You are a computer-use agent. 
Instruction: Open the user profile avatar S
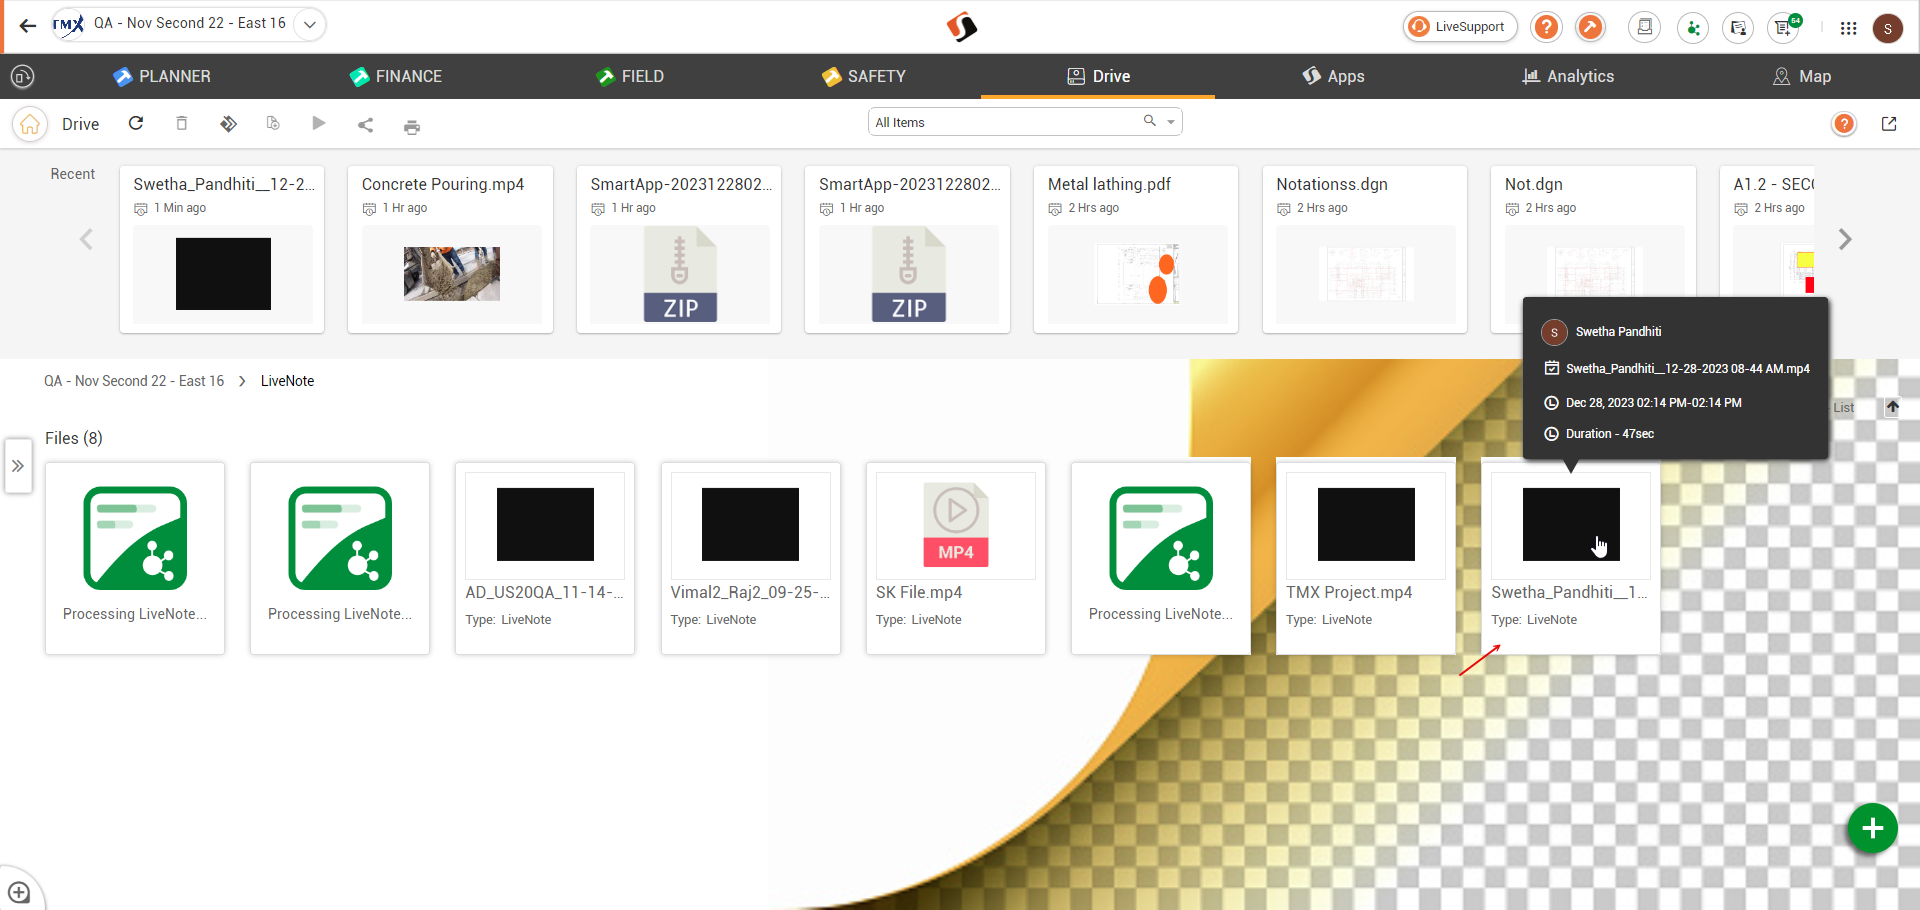[x=1887, y=28]
